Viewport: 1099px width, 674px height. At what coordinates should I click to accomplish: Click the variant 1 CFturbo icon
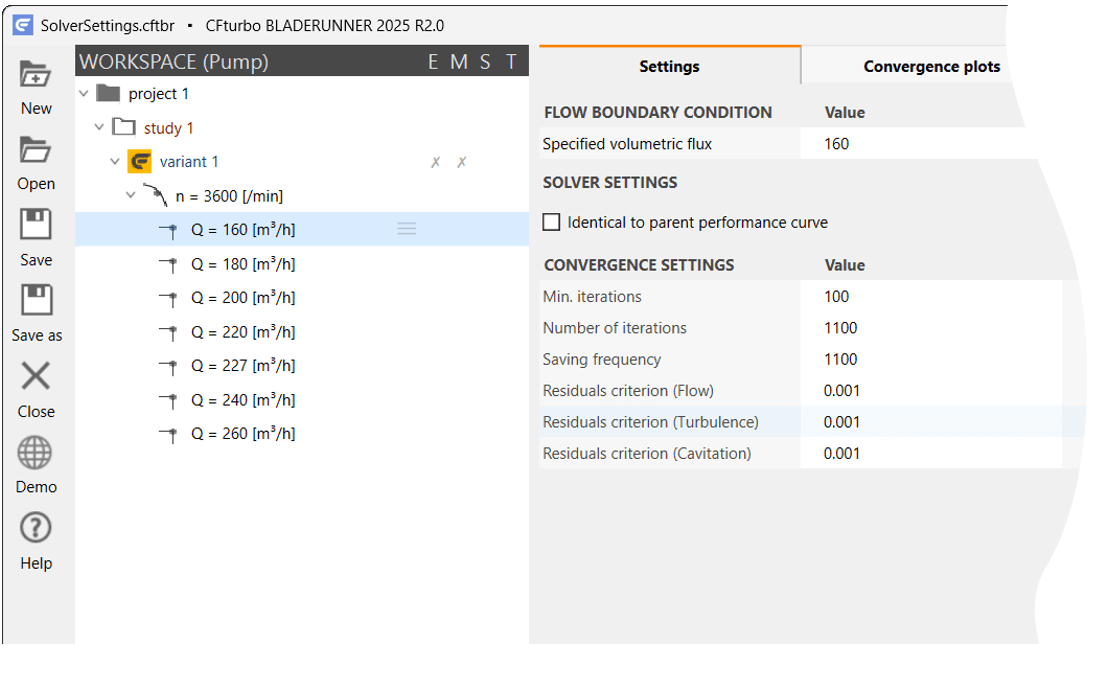(139, 162)
